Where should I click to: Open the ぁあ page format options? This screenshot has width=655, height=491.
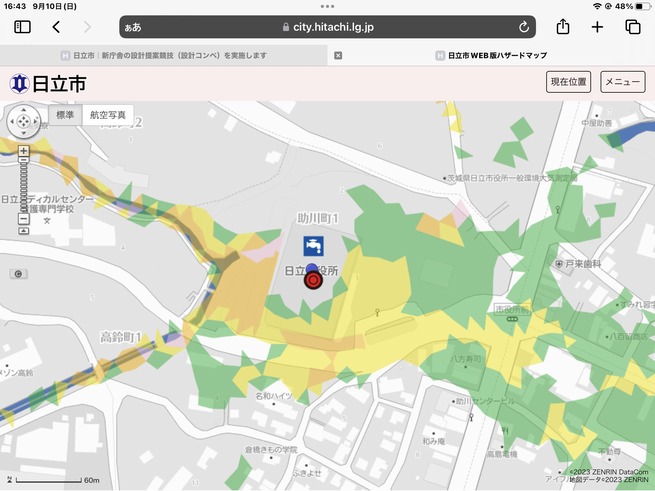point(133,28)
